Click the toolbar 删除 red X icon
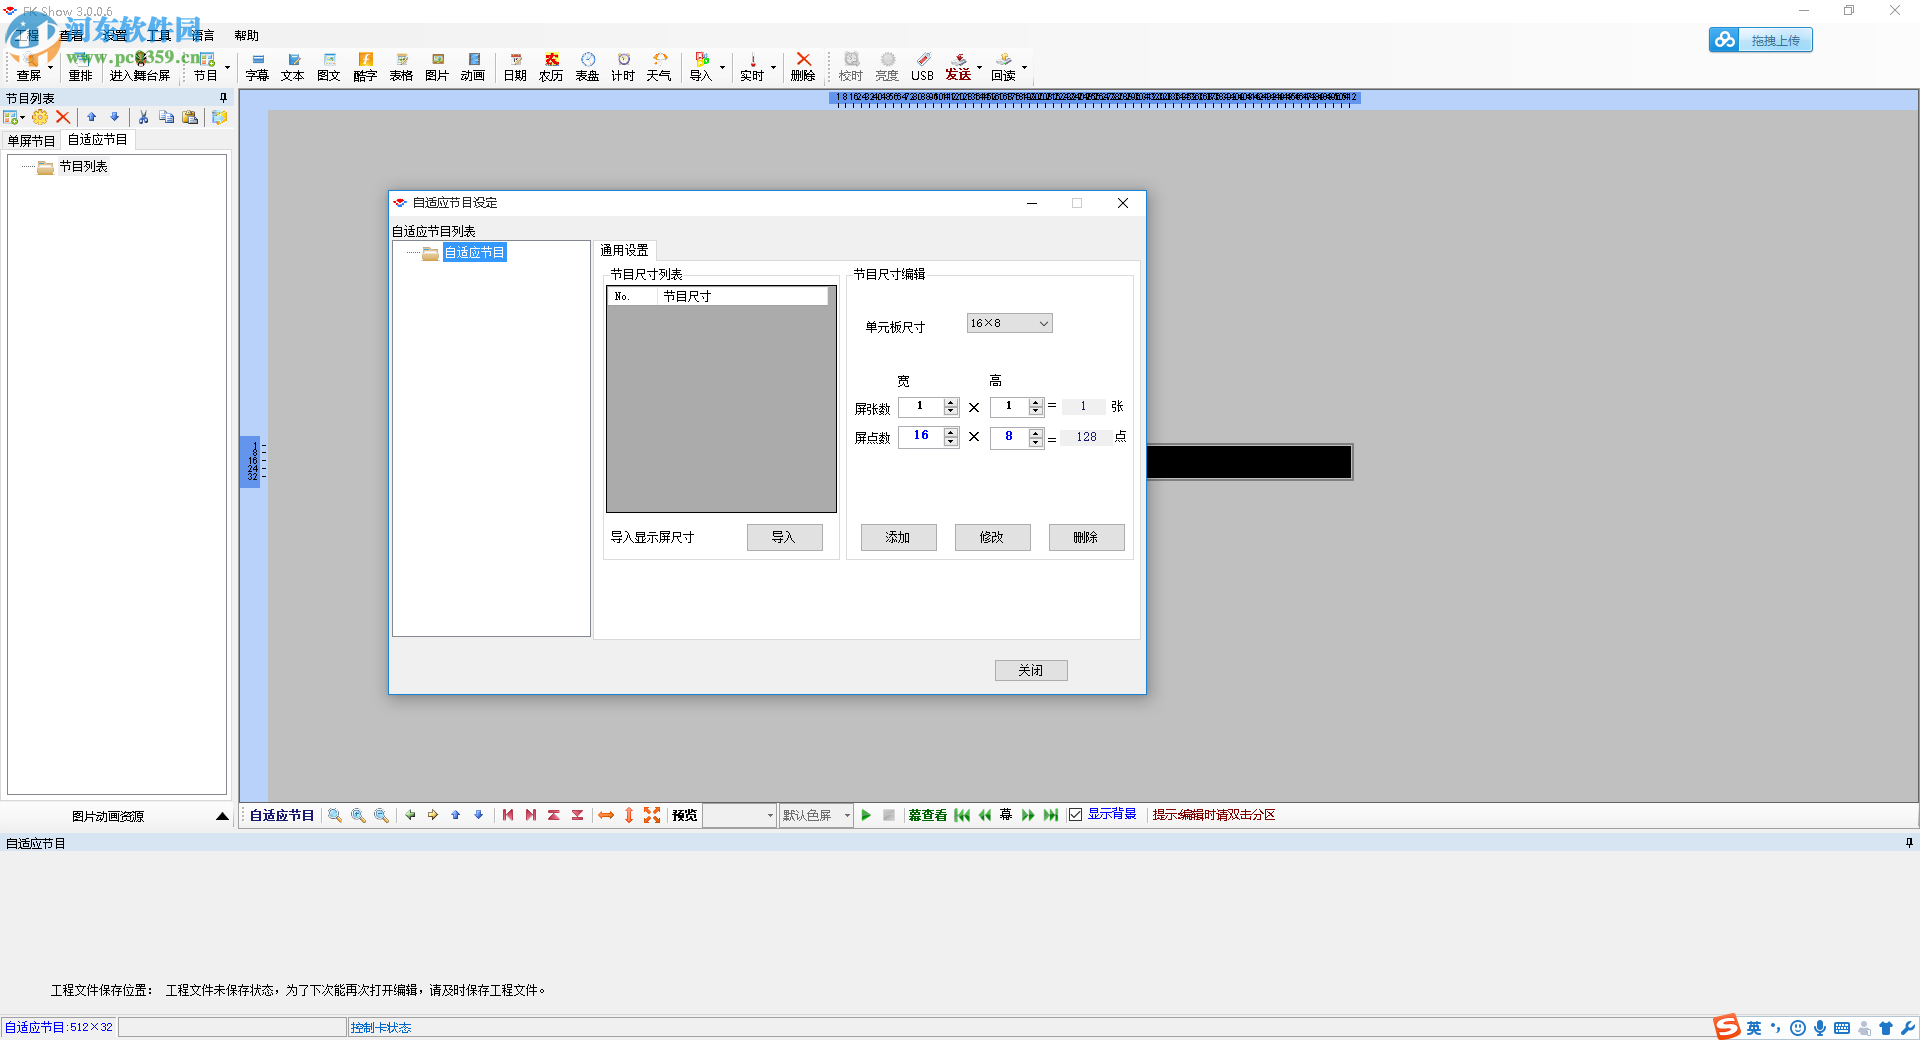The width and height of the screenshot is (1920, 1040). [x=803, y=67]
